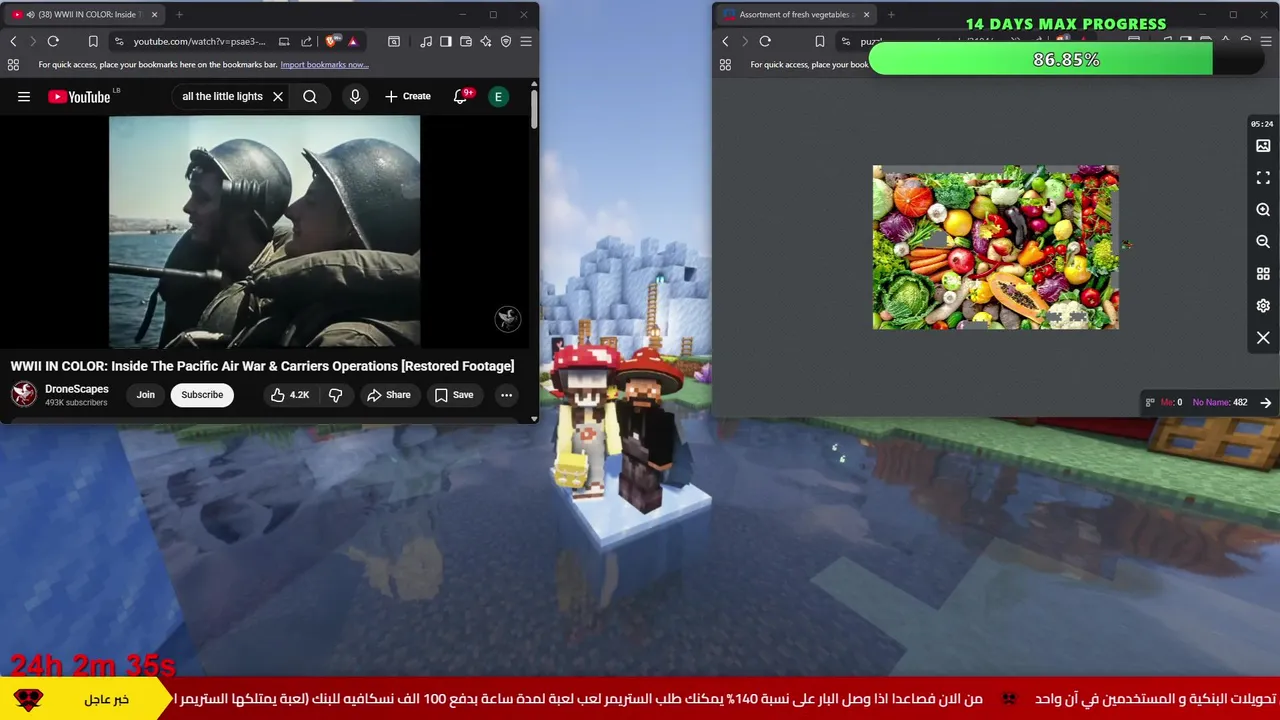Open apps grid on YouTube window bookmarks bar

click(x=13, y=64)
